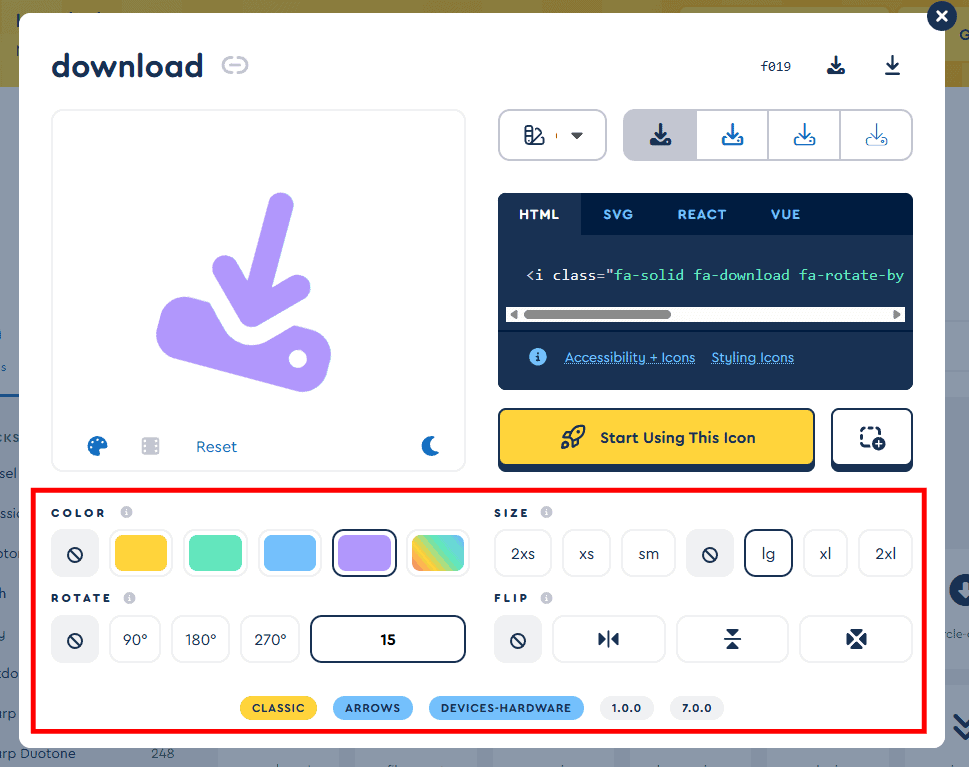Image resolution: width=969 pixels, height=767 pixels.
Task: Choose the thin style download icon variant
Action: 876,135
